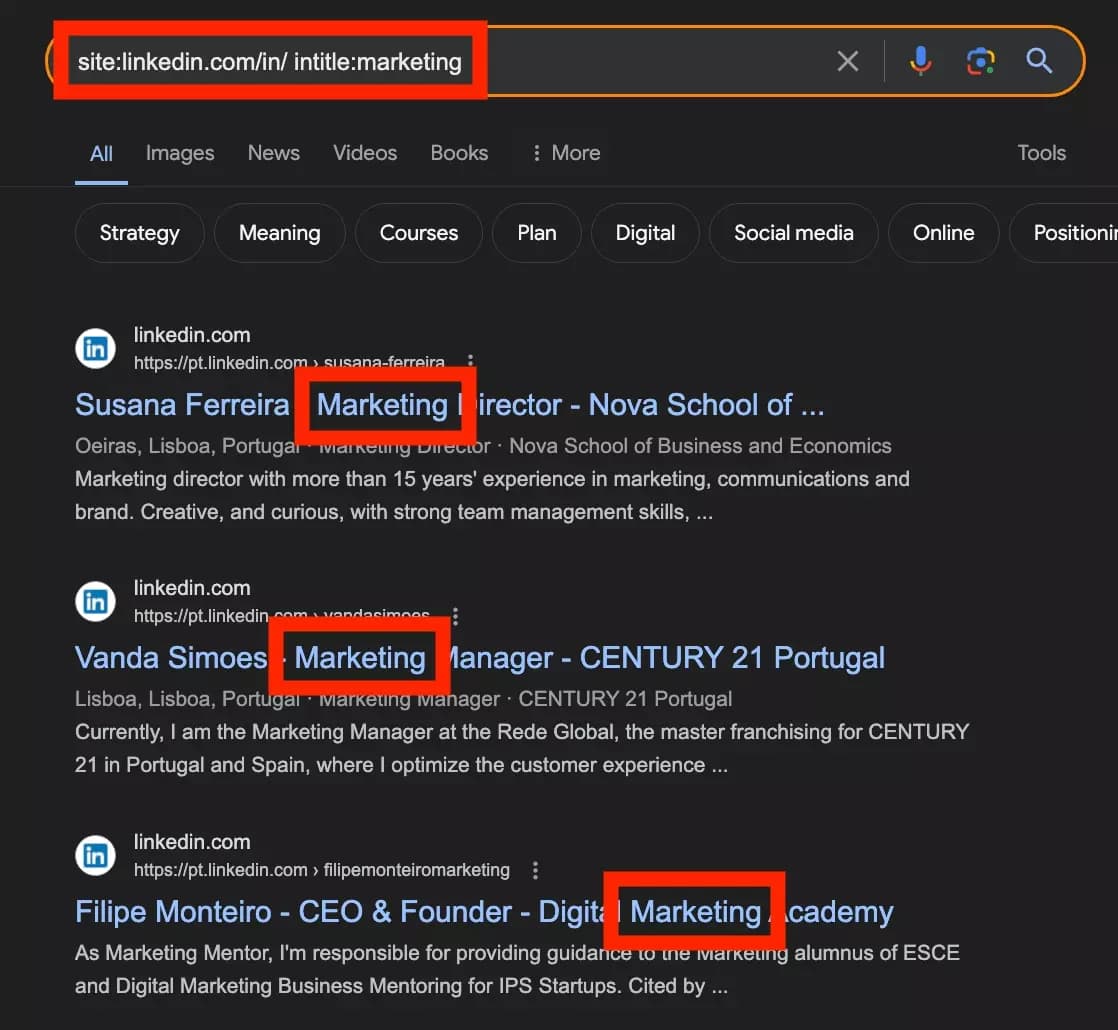The width and height of the screenshot is (1118, 1030).
Task: Click the LinkedIn favicon beside Filipe Monteiro's result
Action: point(95,855)
